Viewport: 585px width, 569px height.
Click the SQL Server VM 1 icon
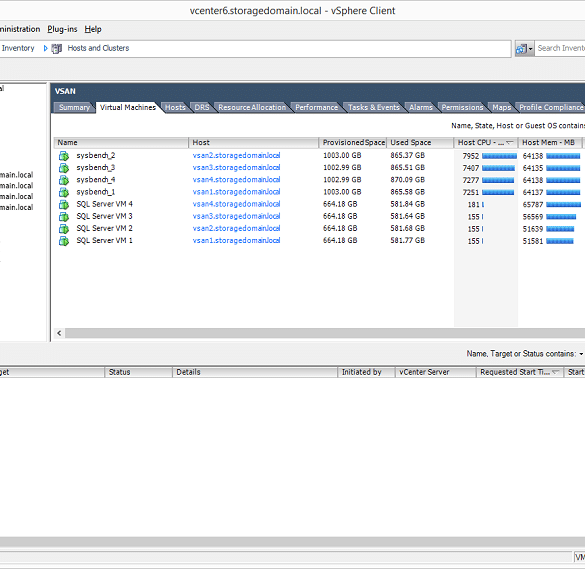pyautogui.click(x=64, y=241)
